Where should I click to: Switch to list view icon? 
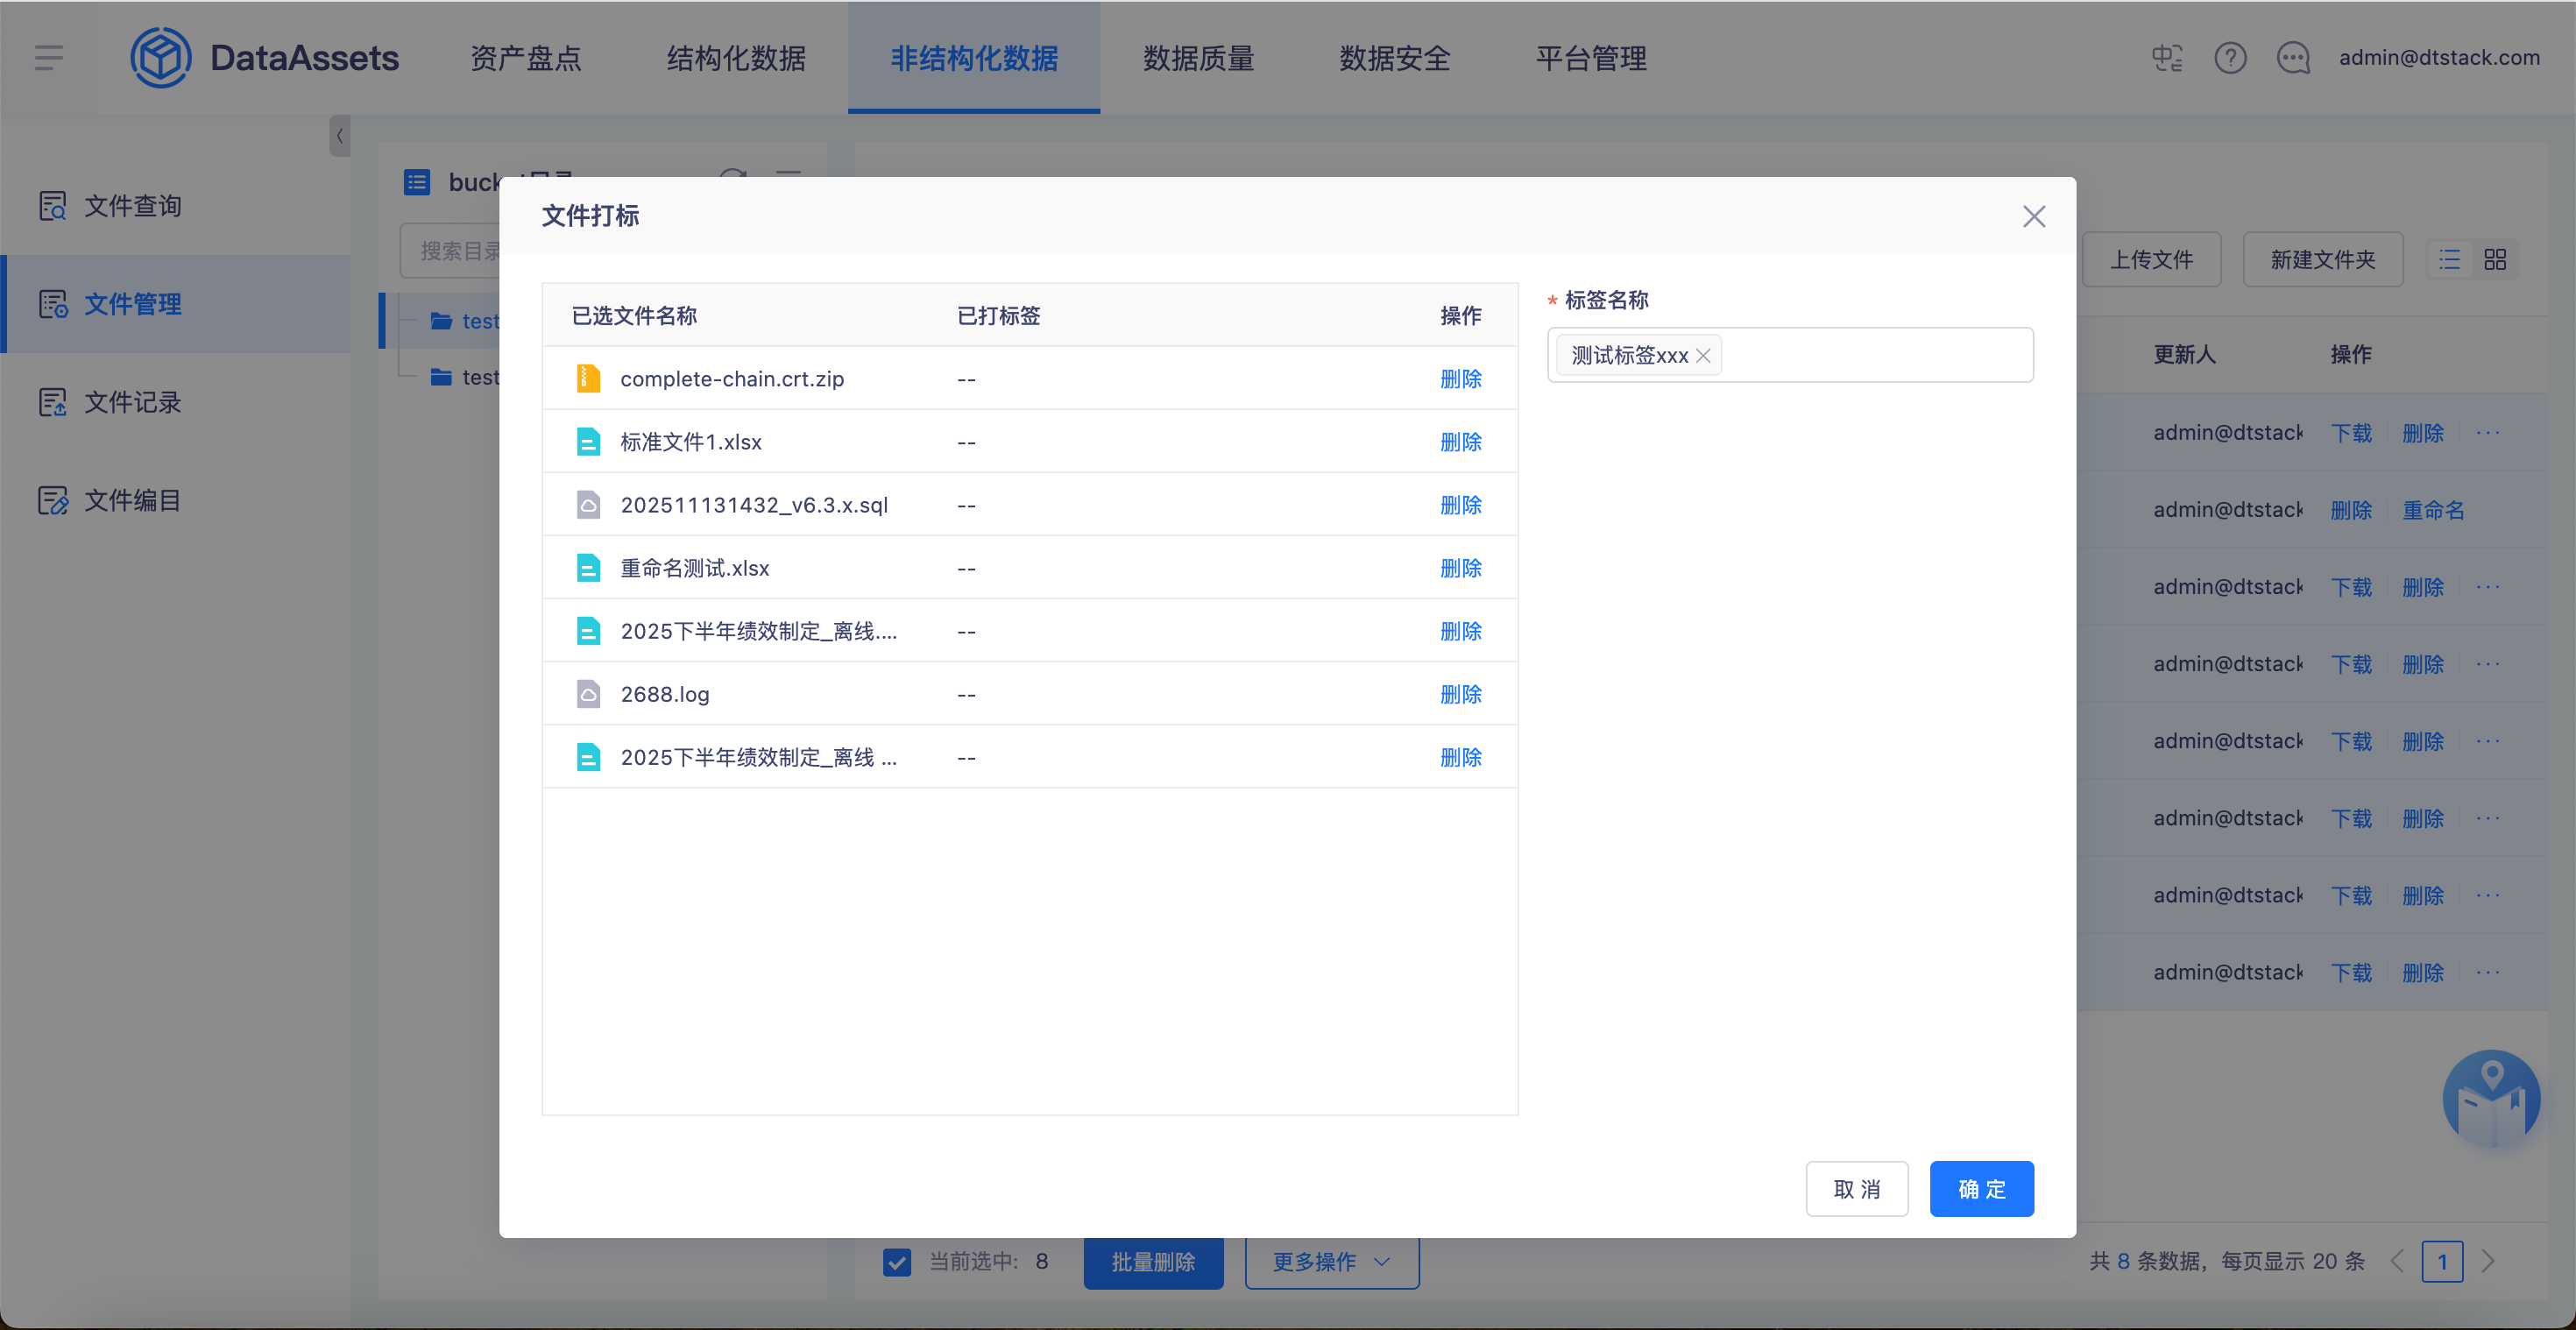click(2449, 260)
